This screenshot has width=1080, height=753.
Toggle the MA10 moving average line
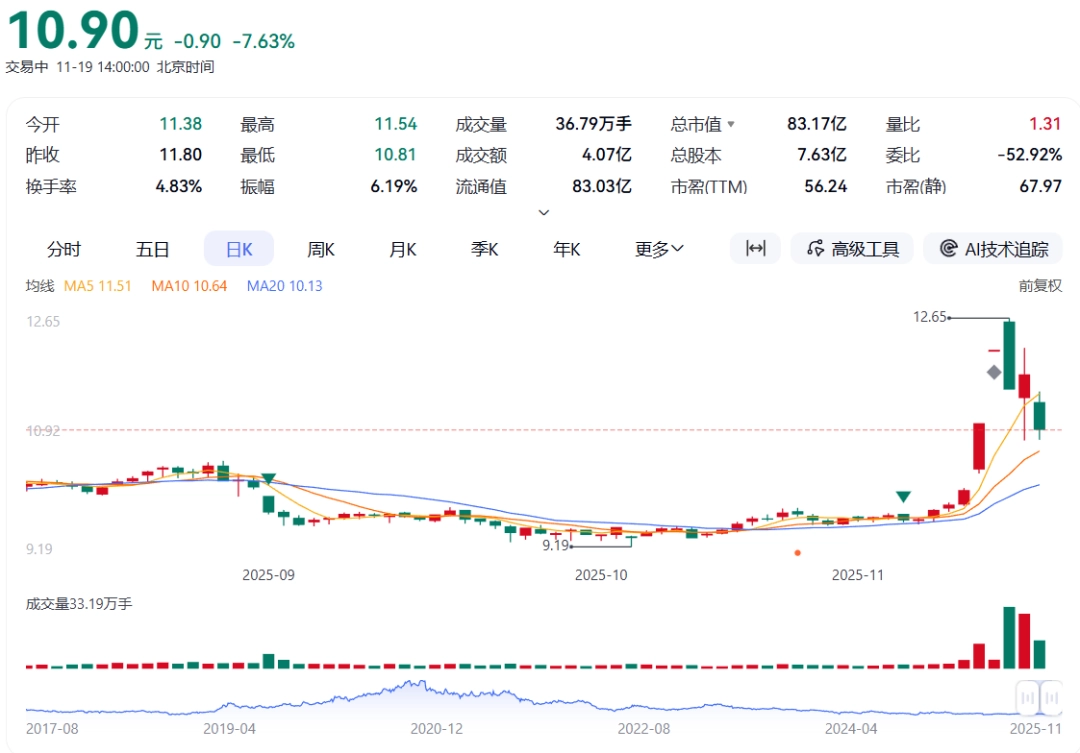pos(188,285)
